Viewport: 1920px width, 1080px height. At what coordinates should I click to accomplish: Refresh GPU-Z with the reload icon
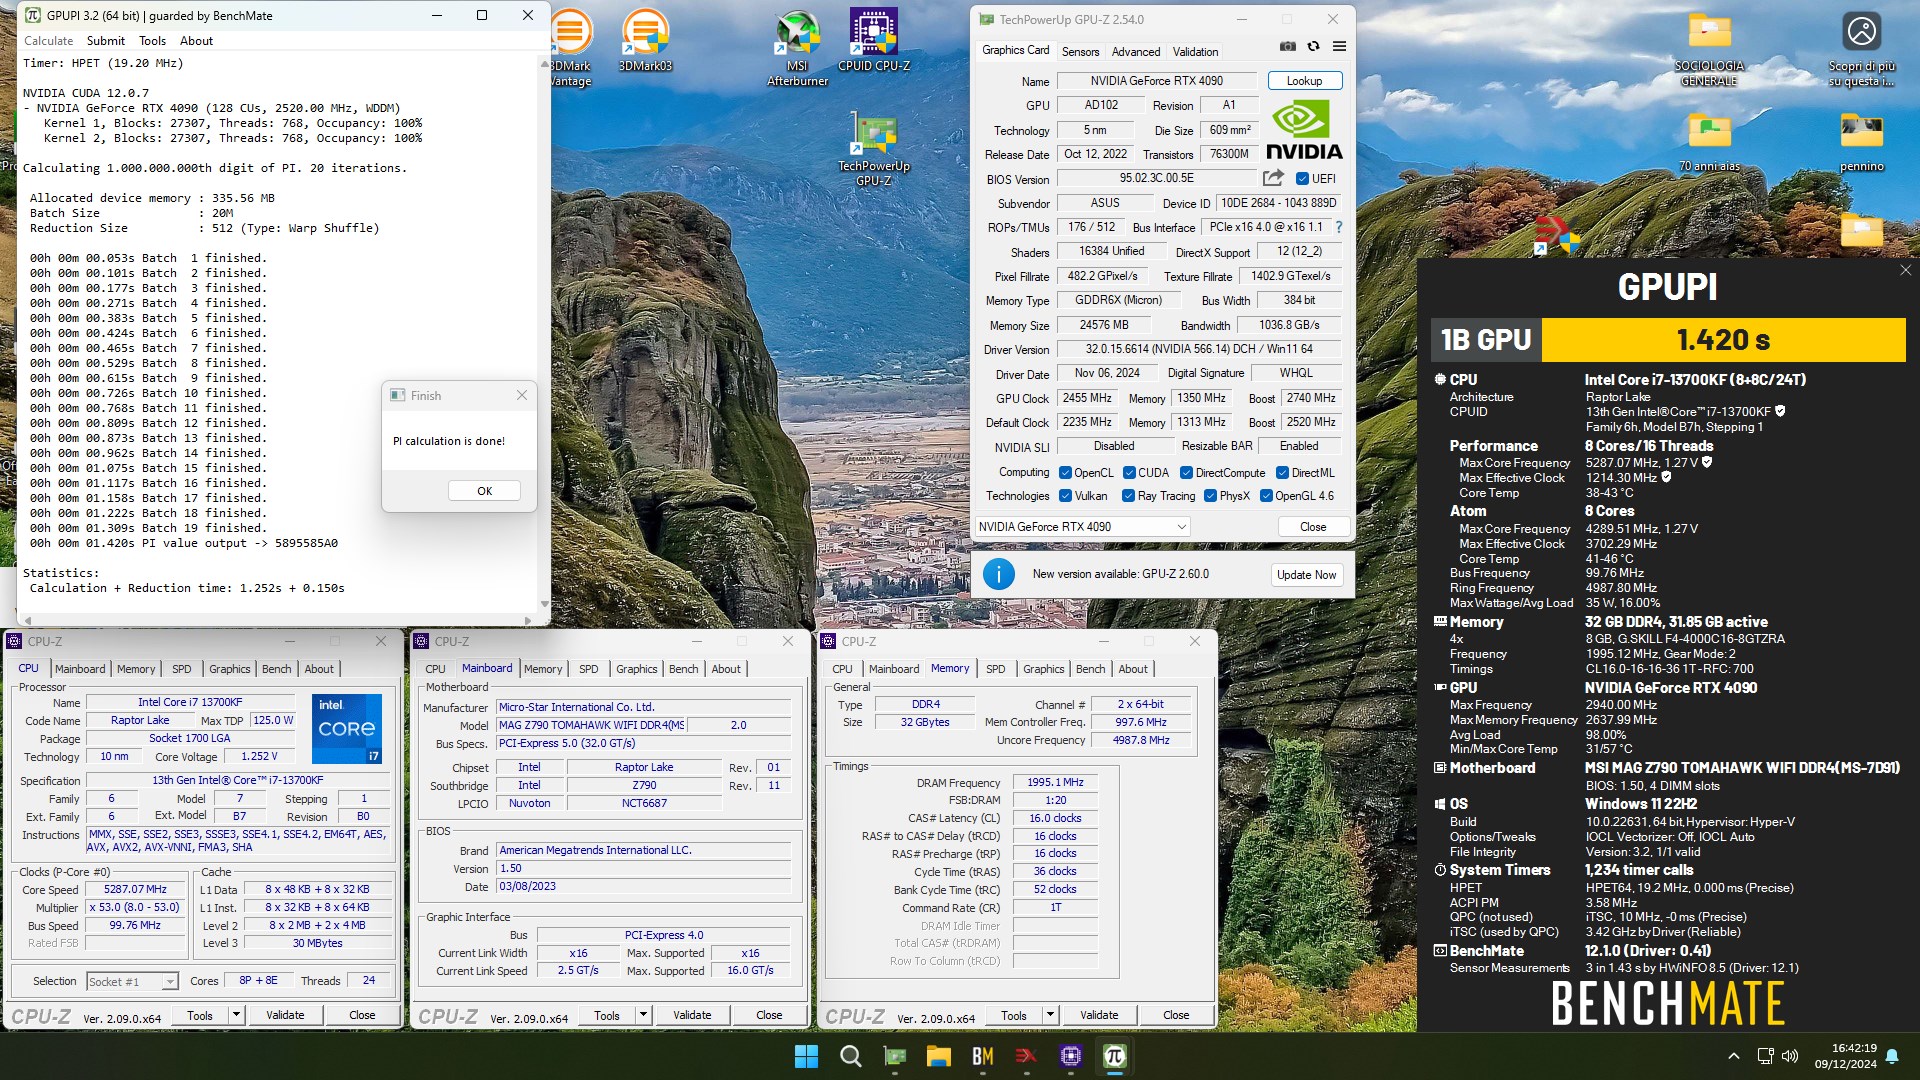point(1313,46)
